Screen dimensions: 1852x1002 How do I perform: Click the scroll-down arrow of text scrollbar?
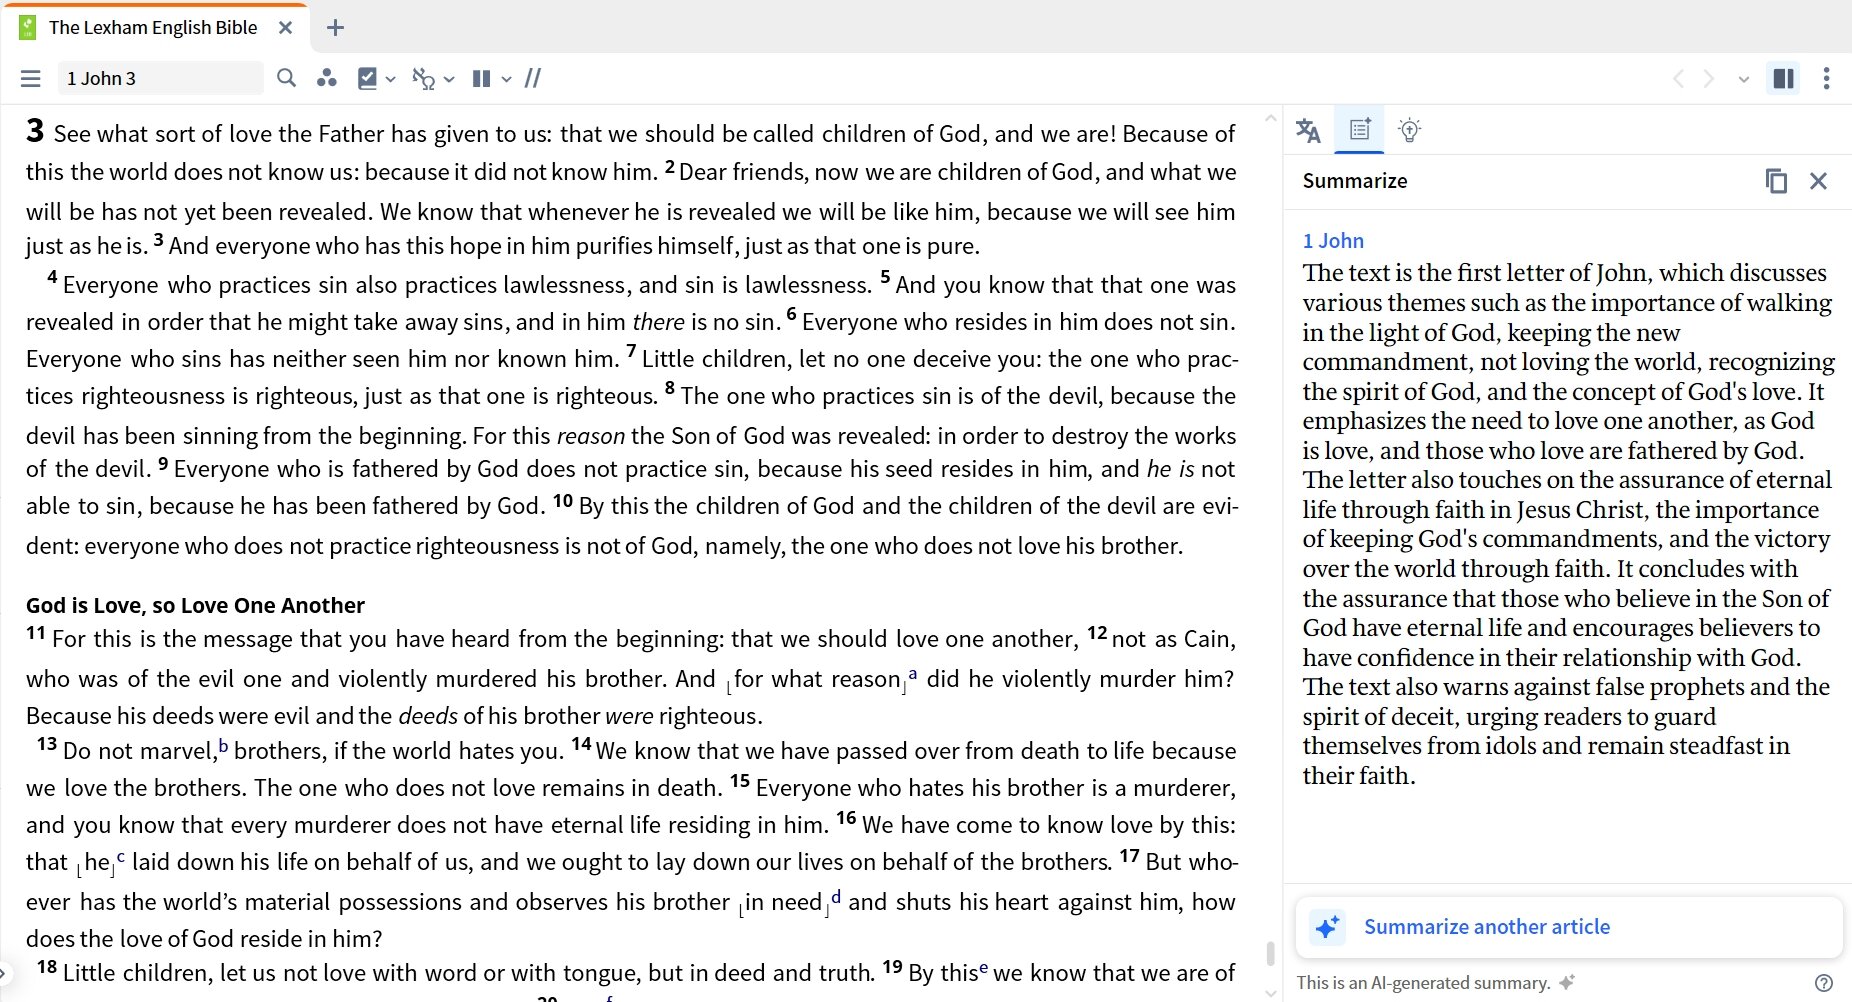pyautogui.click(x=1271, y=993)
